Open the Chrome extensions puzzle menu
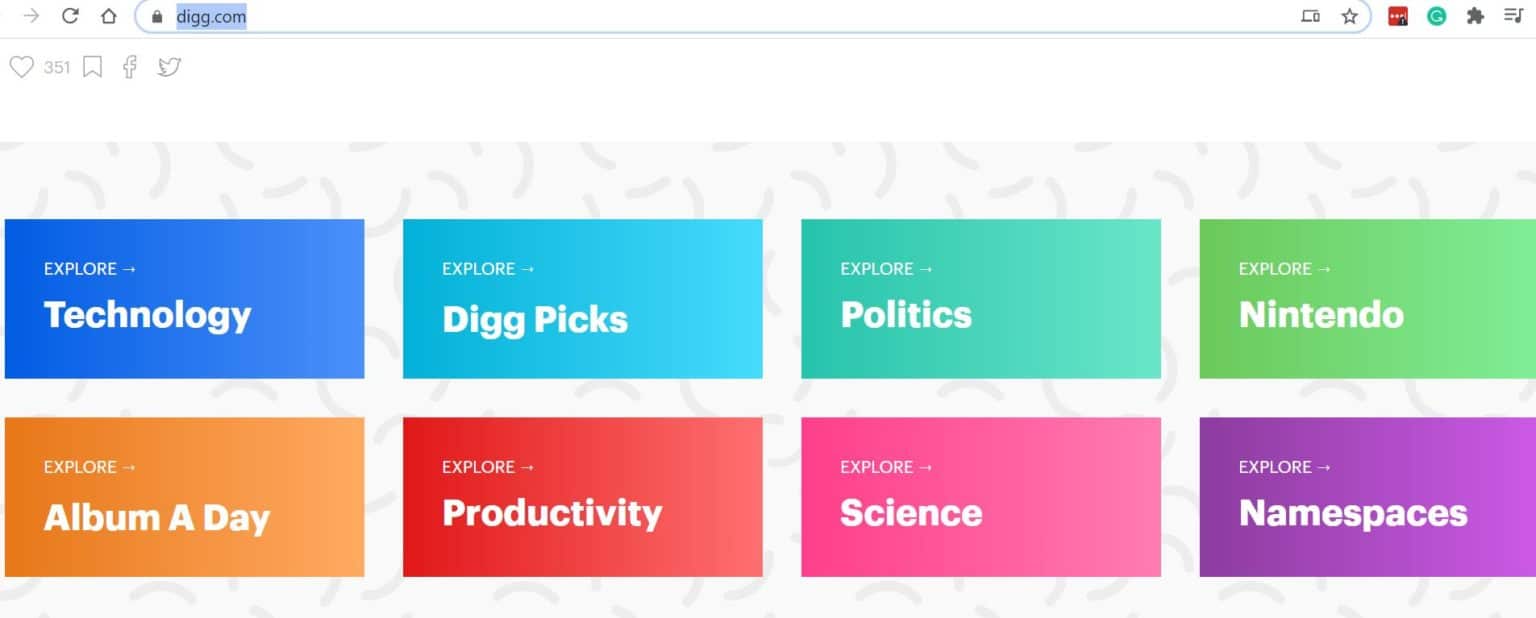1536x618 pixels. [1475, 16]
